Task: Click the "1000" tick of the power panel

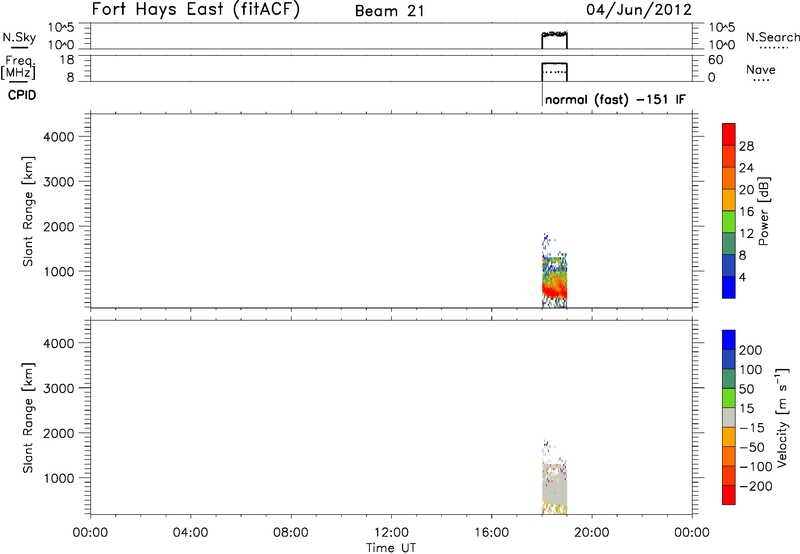Action: coord(58,271)
